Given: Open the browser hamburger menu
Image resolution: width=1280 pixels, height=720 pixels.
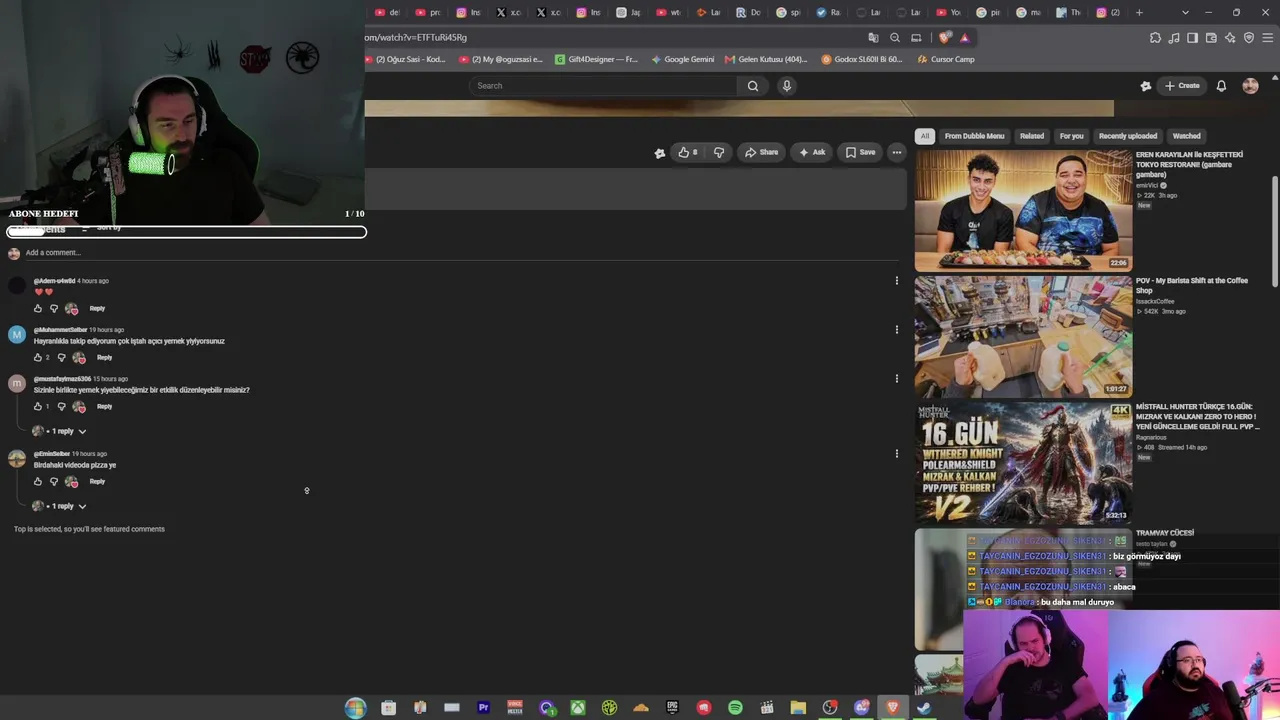Looking at the screenshot, I should pos(1267,38).
